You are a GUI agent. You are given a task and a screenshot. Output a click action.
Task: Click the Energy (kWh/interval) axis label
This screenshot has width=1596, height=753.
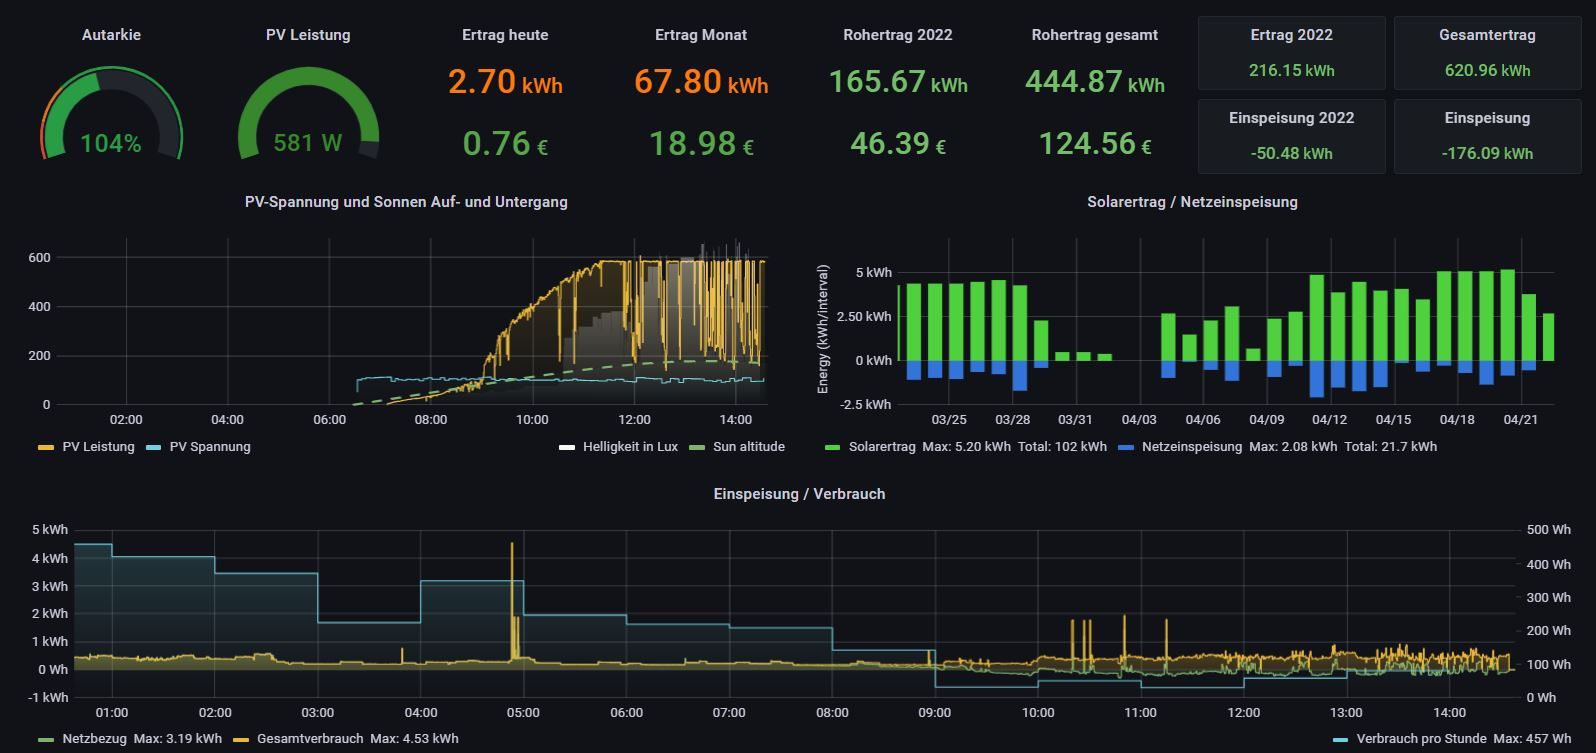point(824,329)
